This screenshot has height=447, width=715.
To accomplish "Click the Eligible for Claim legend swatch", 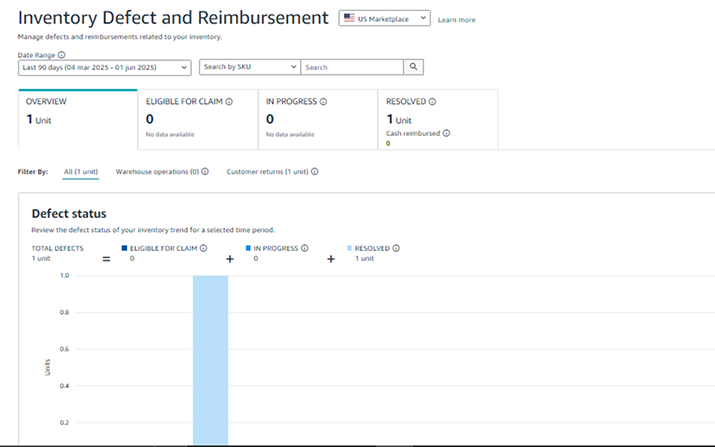I will click(124, 248).
